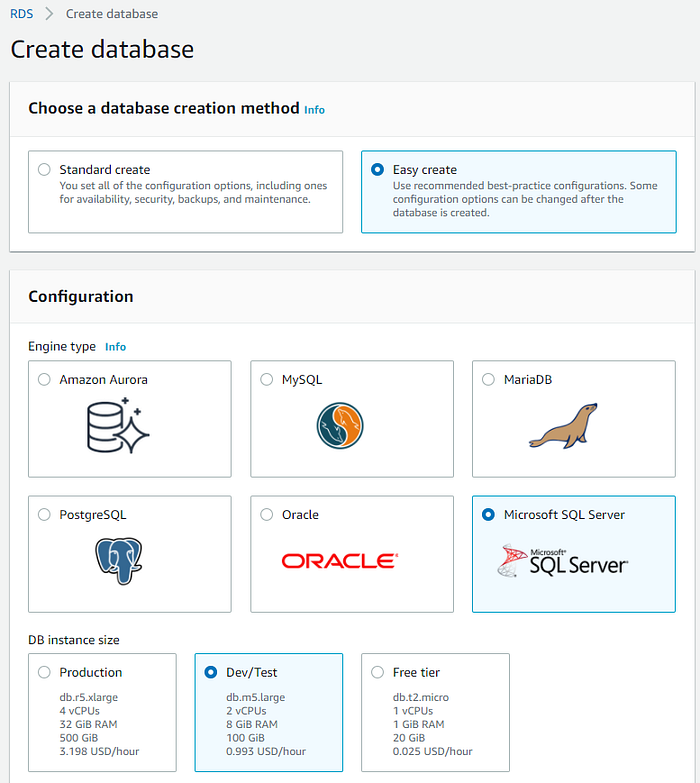Click the 0.993 USD/hour price
The image size is (700, 783).
click(266, 751)
